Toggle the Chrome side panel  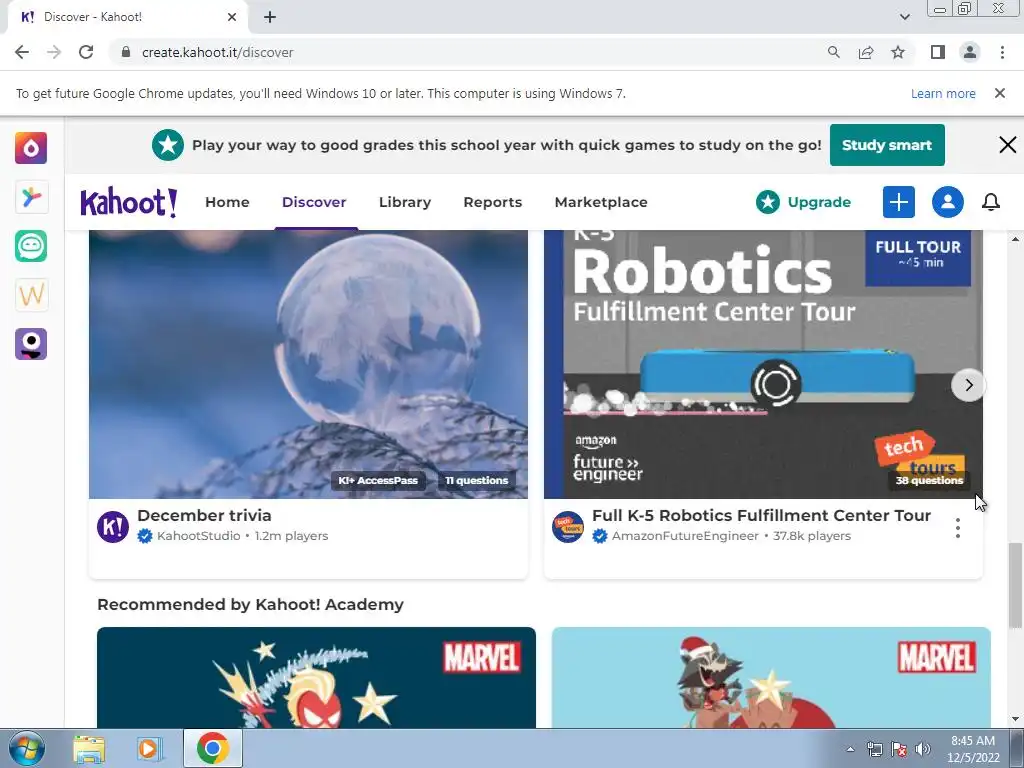point(938,52)
